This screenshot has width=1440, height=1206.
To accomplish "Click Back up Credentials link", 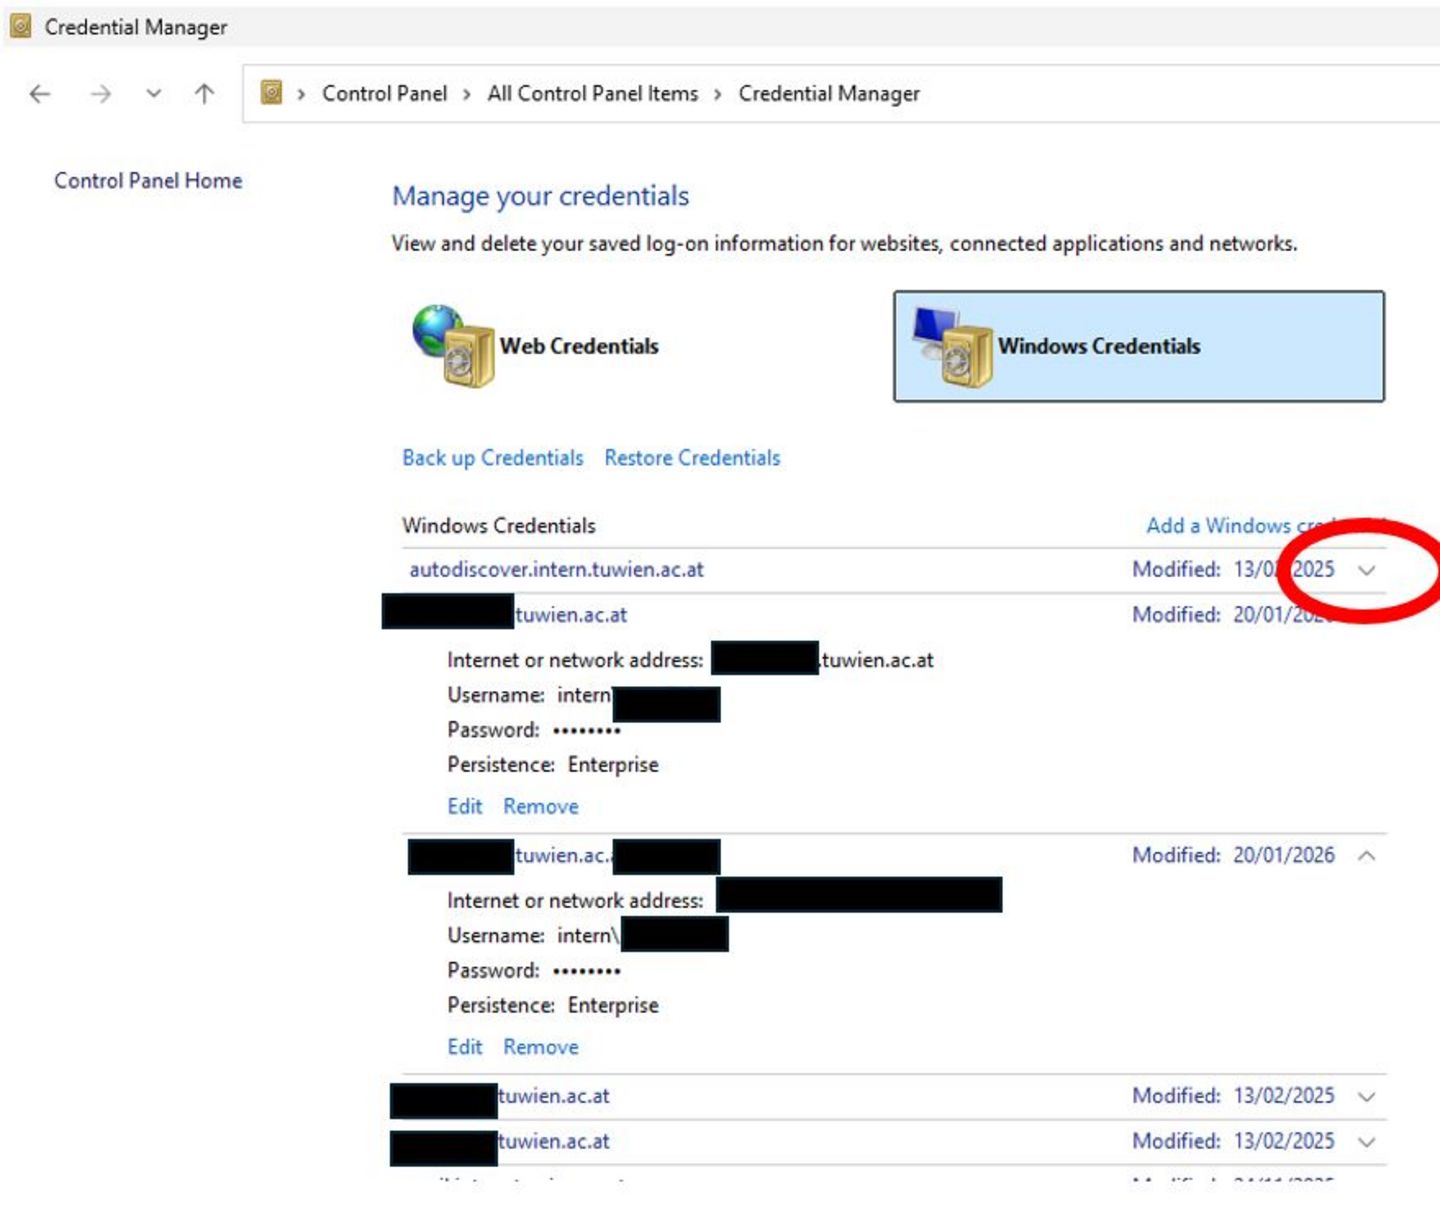I will tap(492, 458).
